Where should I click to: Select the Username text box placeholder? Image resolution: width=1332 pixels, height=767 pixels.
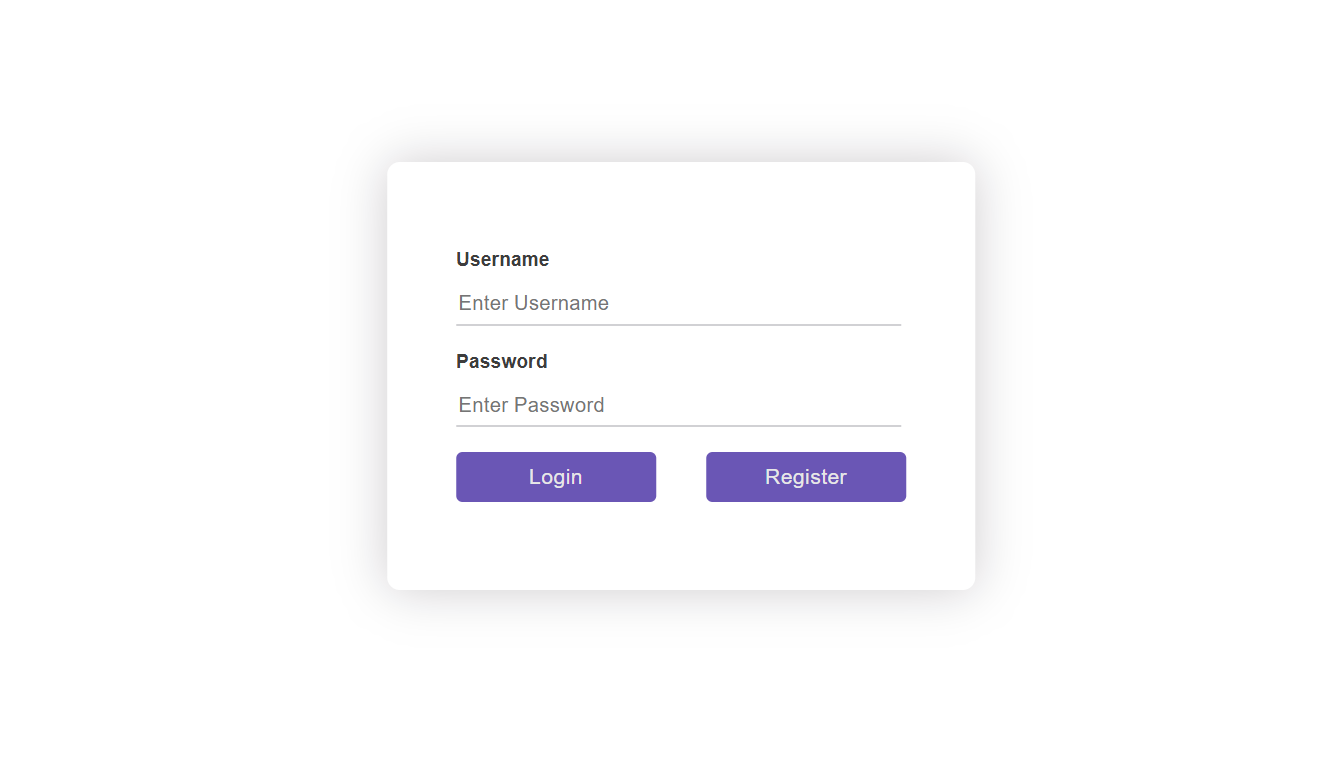pos(534,303)
